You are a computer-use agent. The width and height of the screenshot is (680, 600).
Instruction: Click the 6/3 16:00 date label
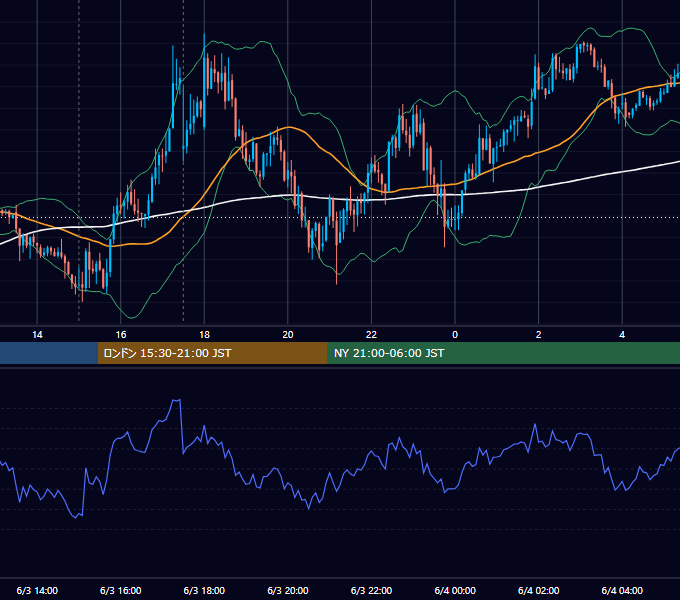[x=121, y=590]
